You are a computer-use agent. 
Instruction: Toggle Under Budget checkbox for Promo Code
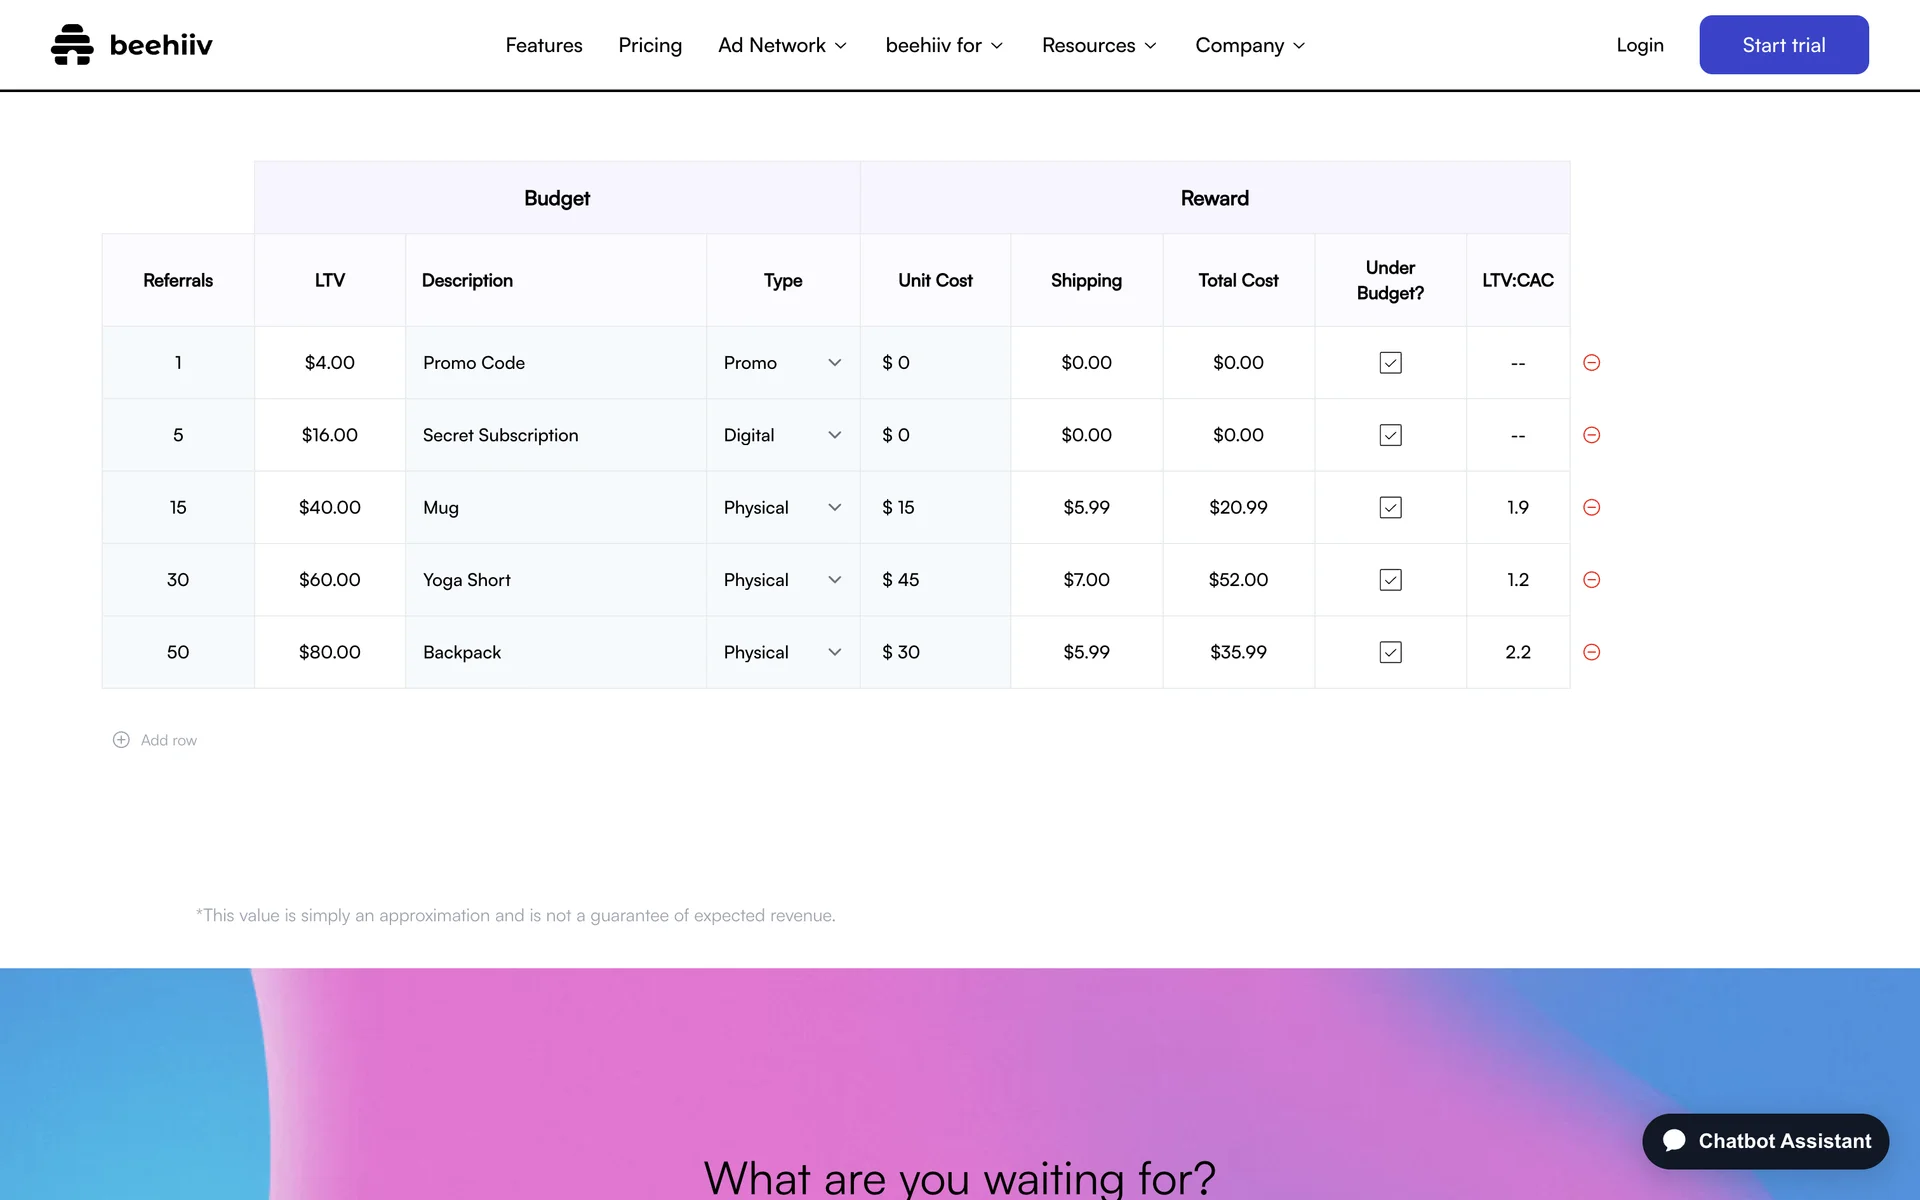tap(1390, 363)
